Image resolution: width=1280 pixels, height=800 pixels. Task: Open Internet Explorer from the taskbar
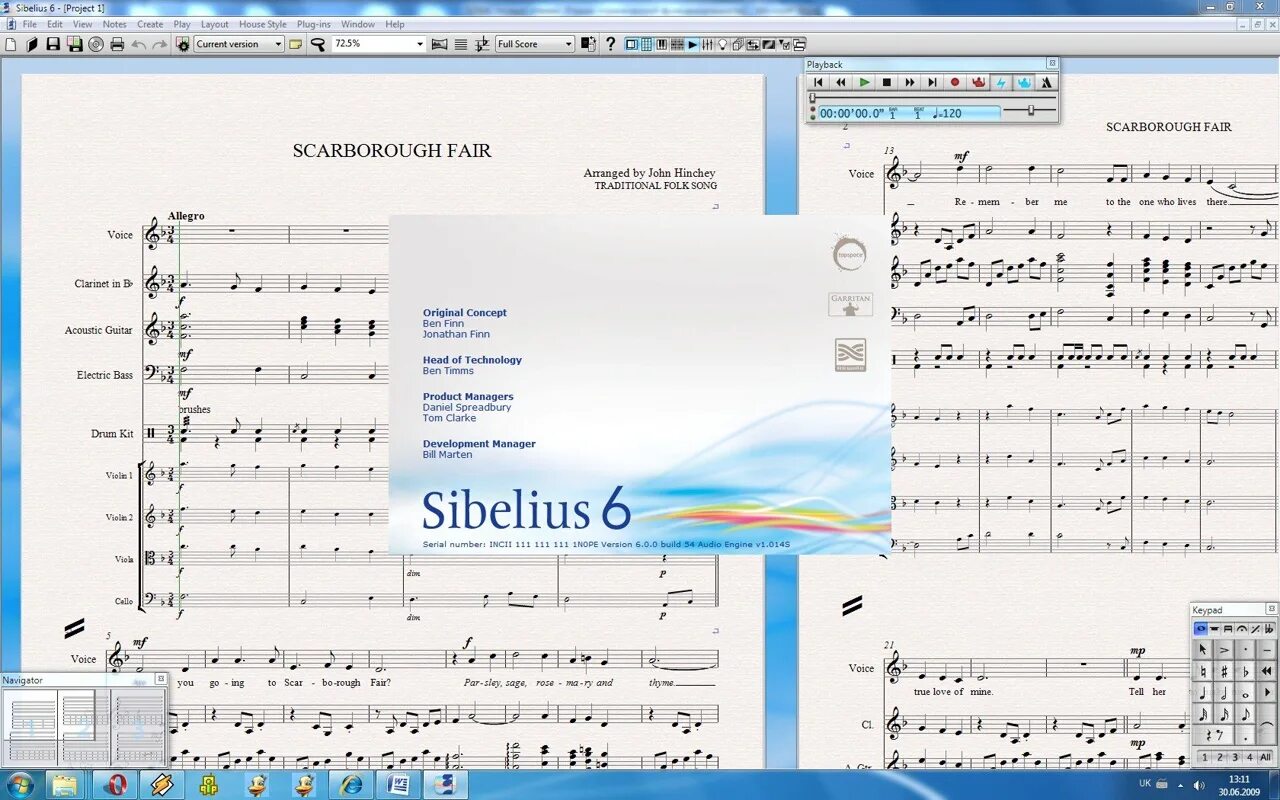351,784
